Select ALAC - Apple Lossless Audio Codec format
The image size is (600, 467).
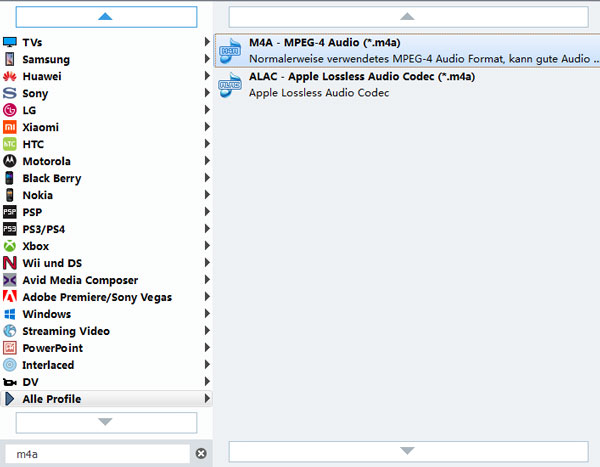click(407, 85)
